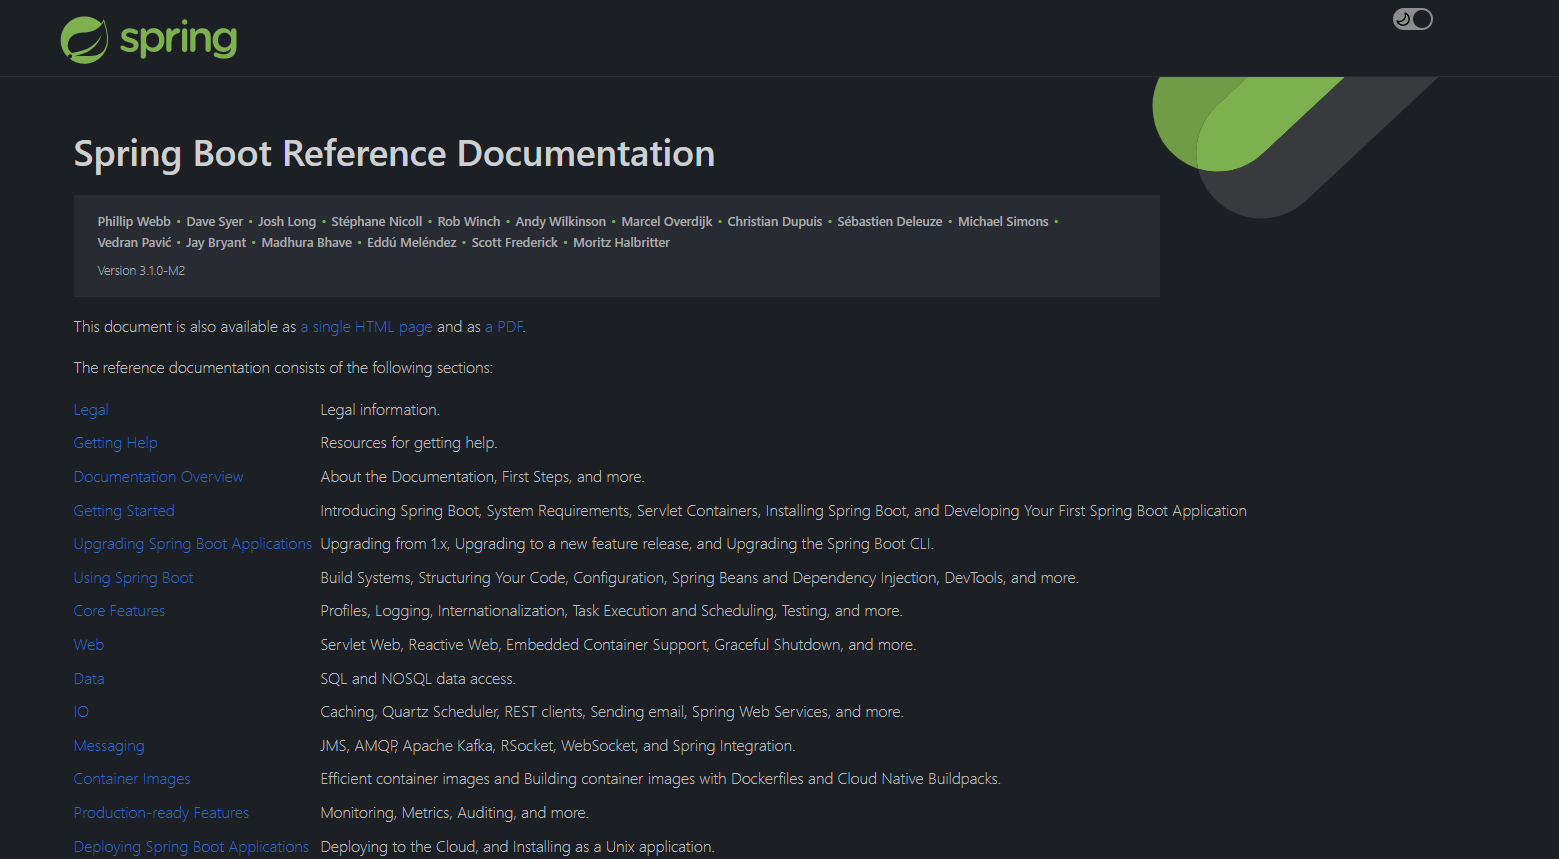Click 'Upgrading from 1.x' description text
This screenshot has height=859, width=1559.
627,544
